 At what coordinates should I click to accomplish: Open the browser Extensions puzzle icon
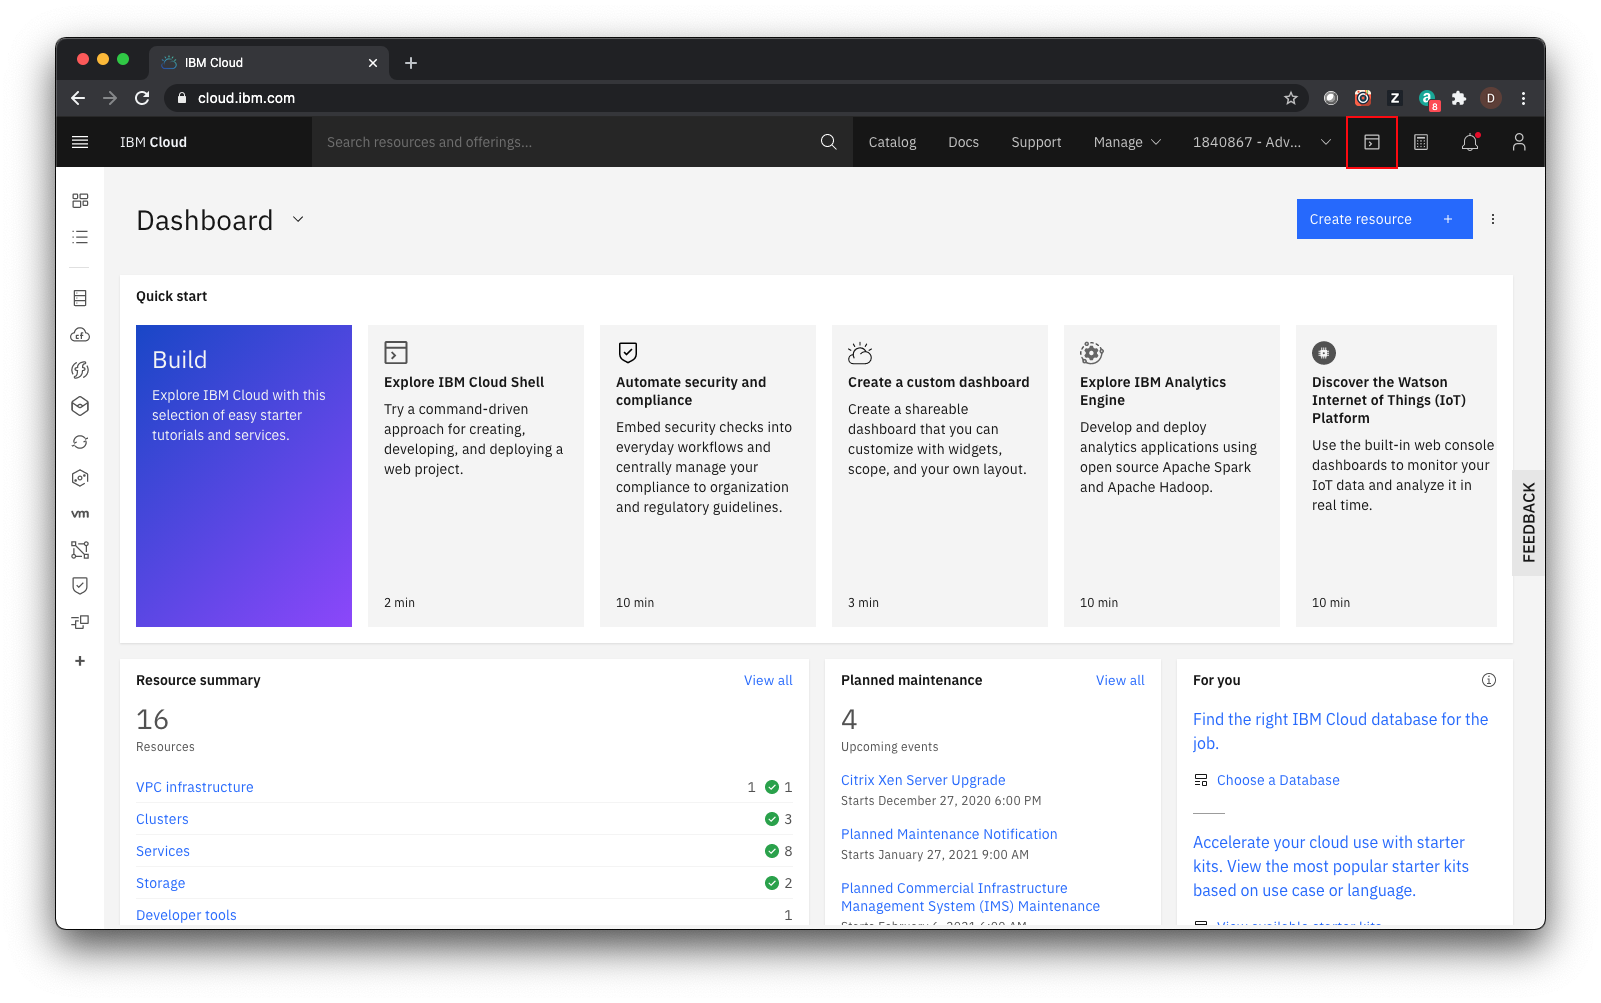point(1459,98)
